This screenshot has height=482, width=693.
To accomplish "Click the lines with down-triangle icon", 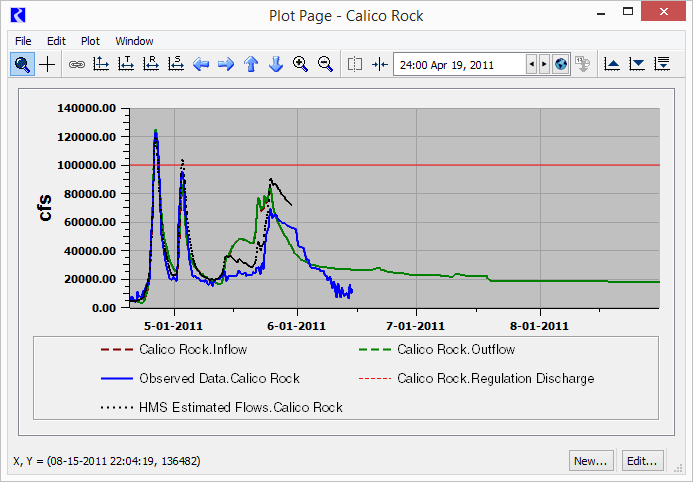I will click(662, 65).
